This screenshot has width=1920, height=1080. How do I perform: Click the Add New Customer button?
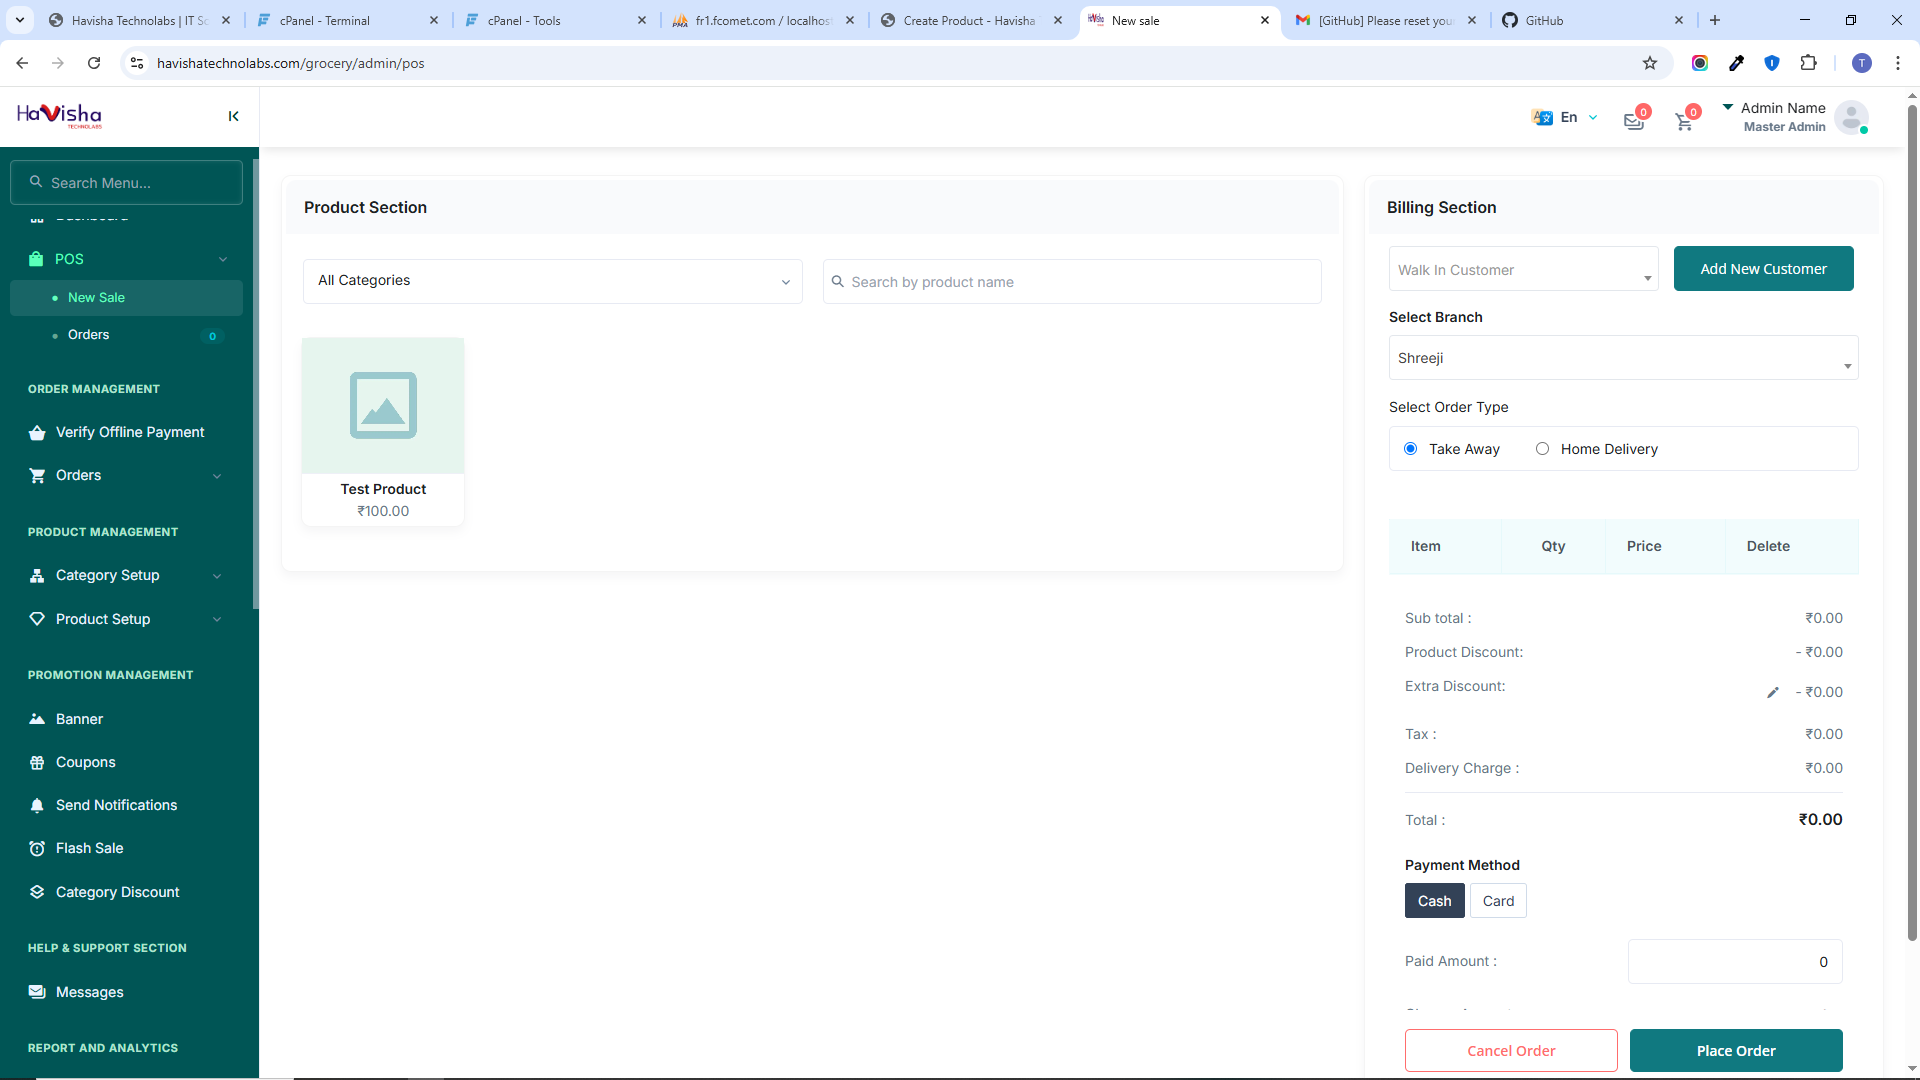click(1763, 269)
